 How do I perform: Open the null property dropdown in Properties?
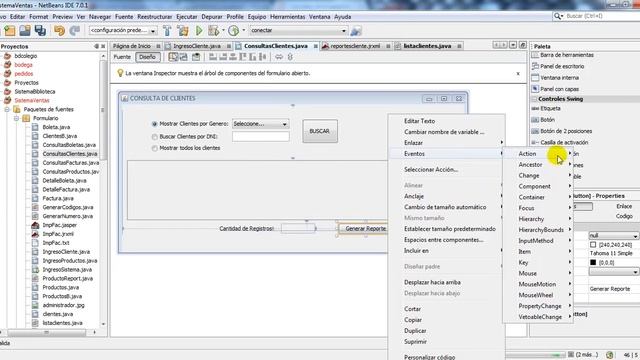[635, 236]
